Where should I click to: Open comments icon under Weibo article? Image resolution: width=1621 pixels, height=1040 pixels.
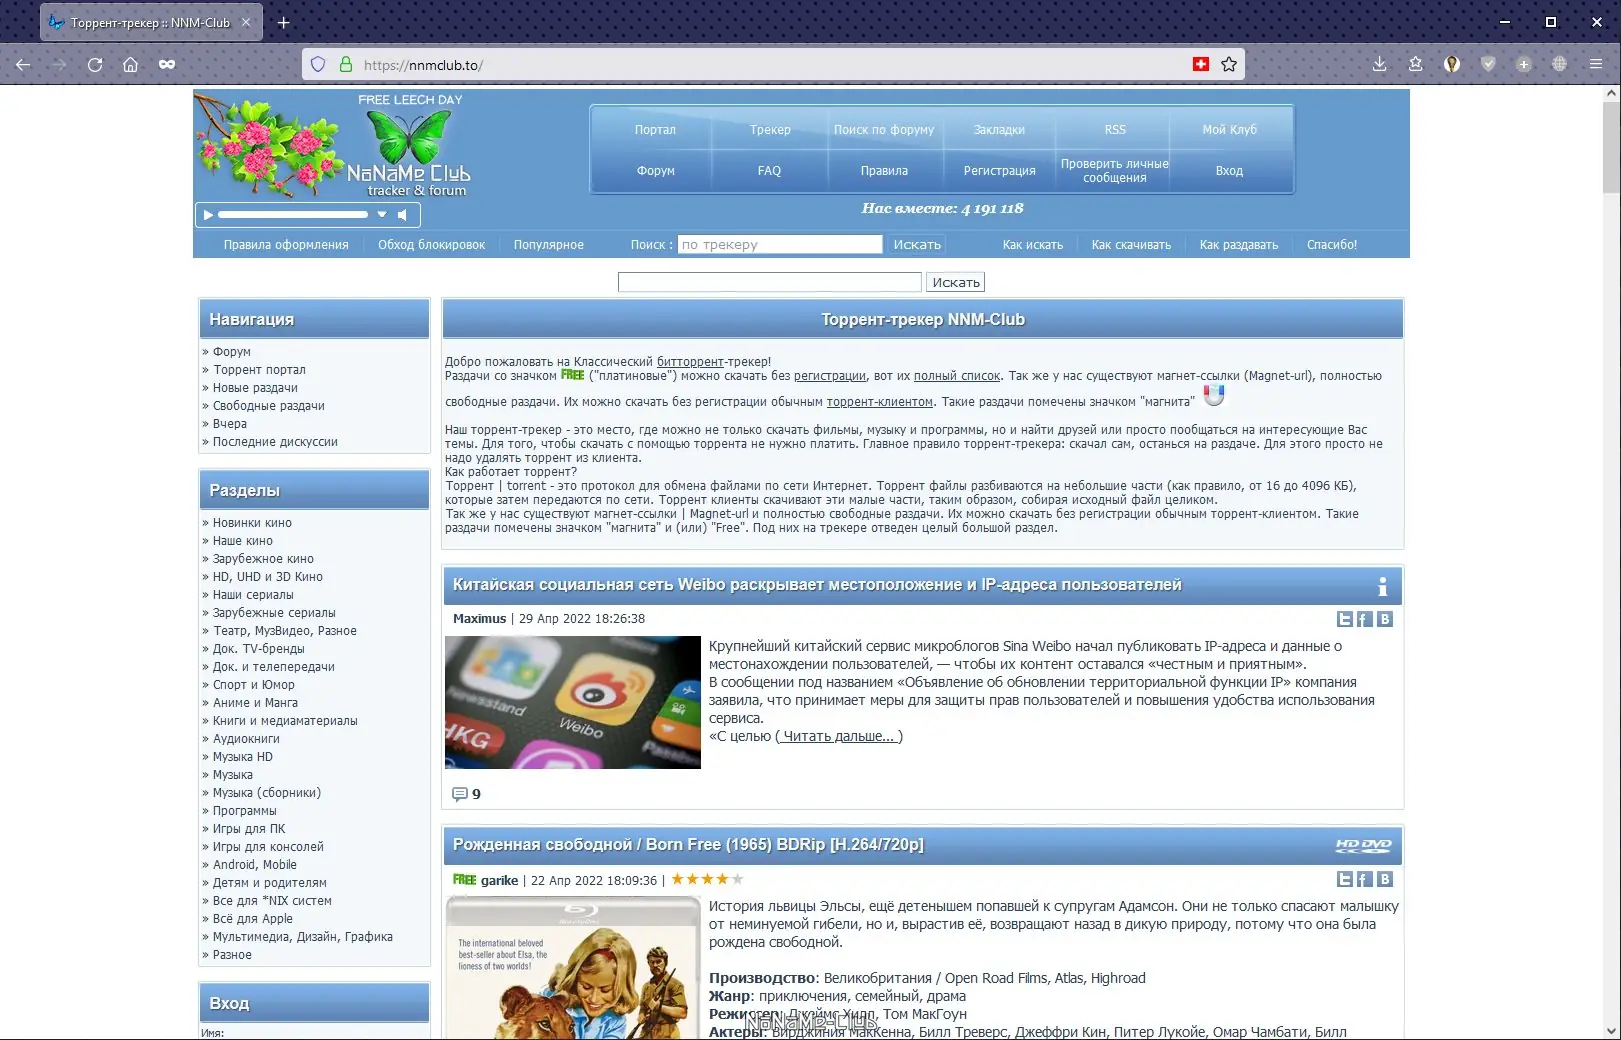click(460, 794)
